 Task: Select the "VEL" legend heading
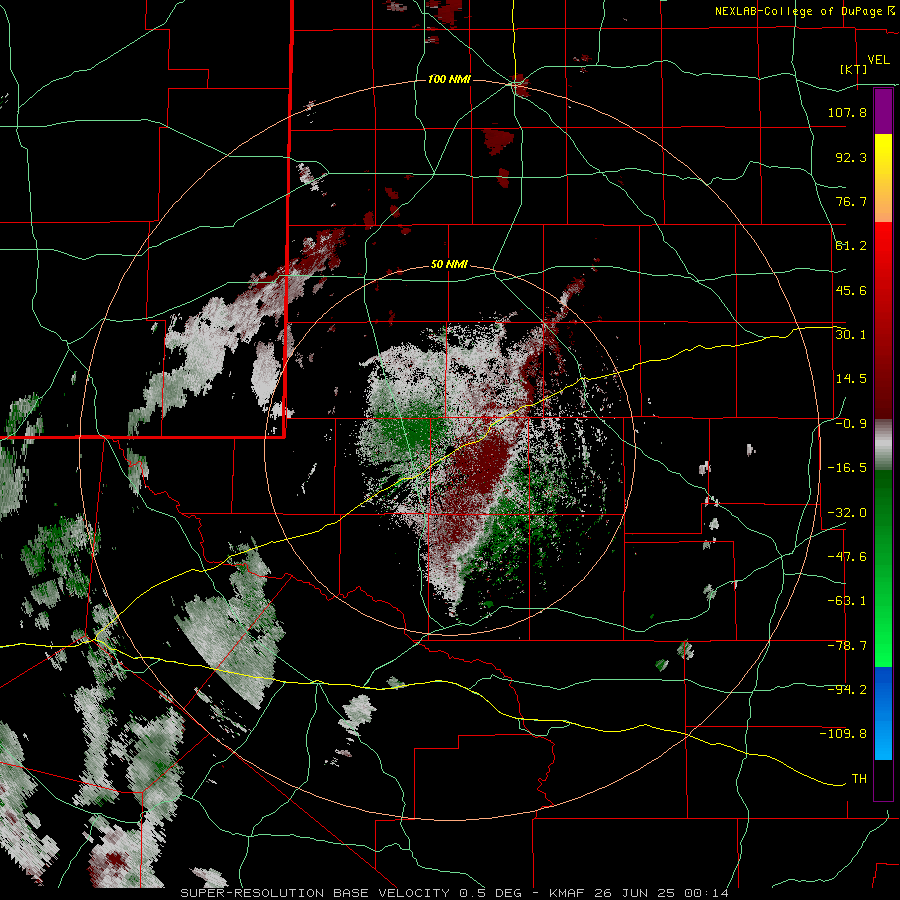pyautogui.click(x=878, y=60)
